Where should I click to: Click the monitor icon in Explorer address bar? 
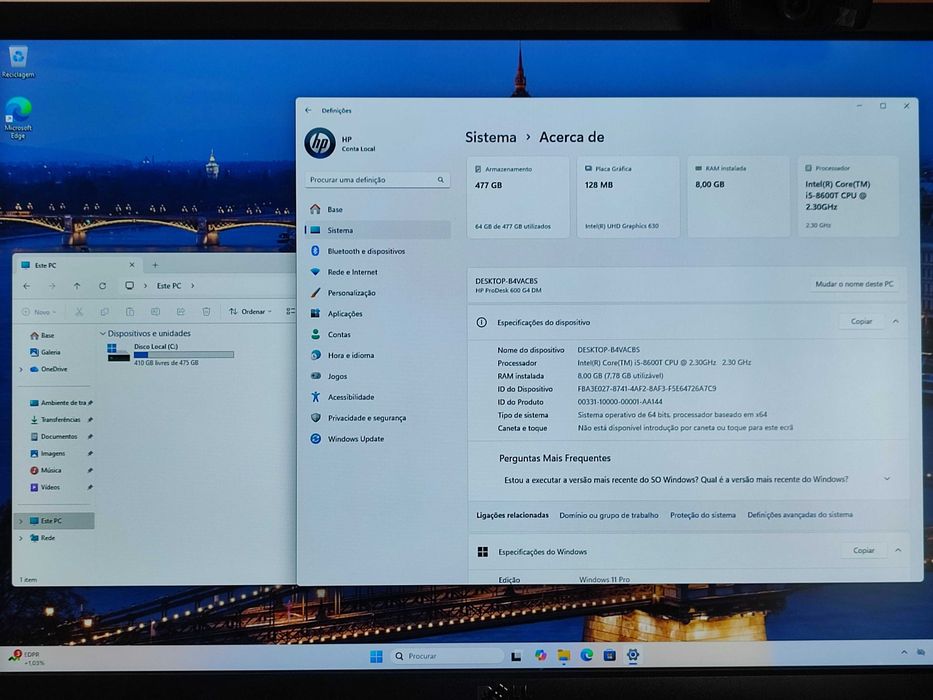(x=129, y=286)
